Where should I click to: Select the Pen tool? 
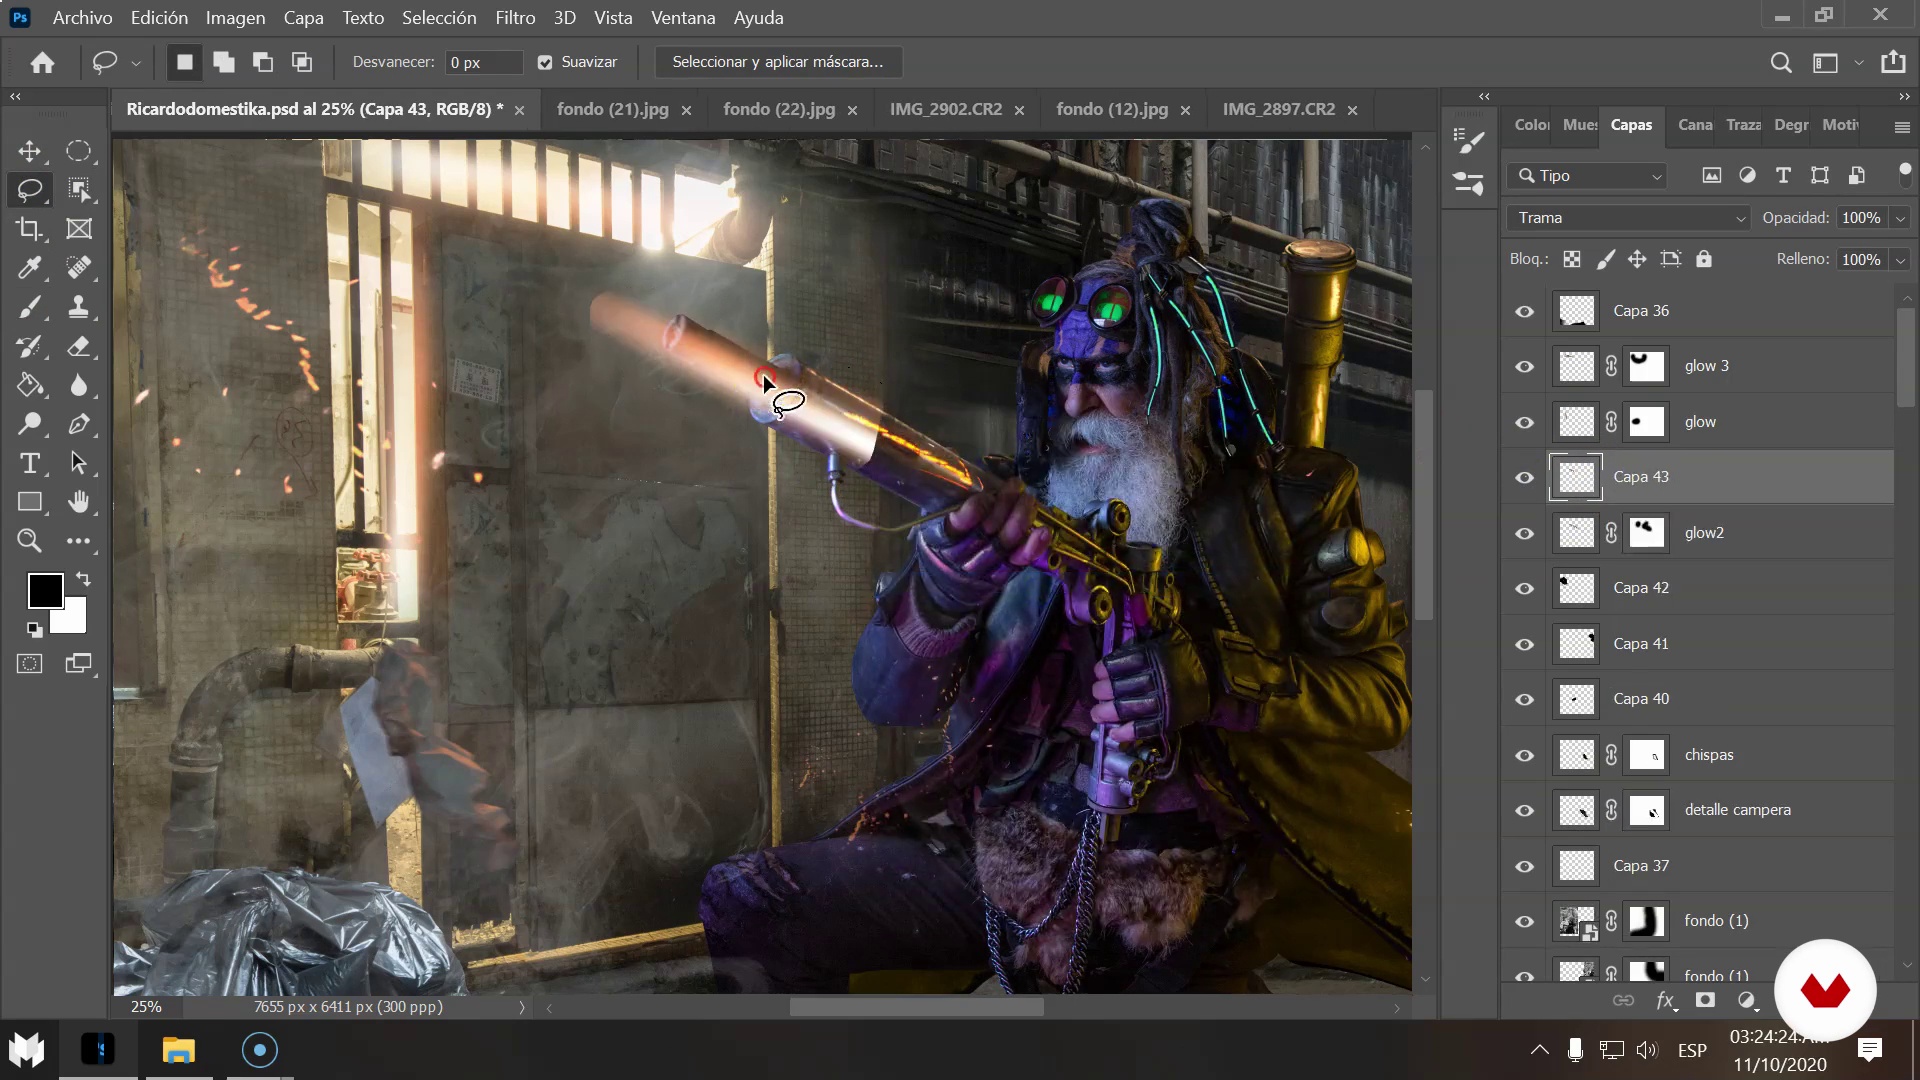79,424
